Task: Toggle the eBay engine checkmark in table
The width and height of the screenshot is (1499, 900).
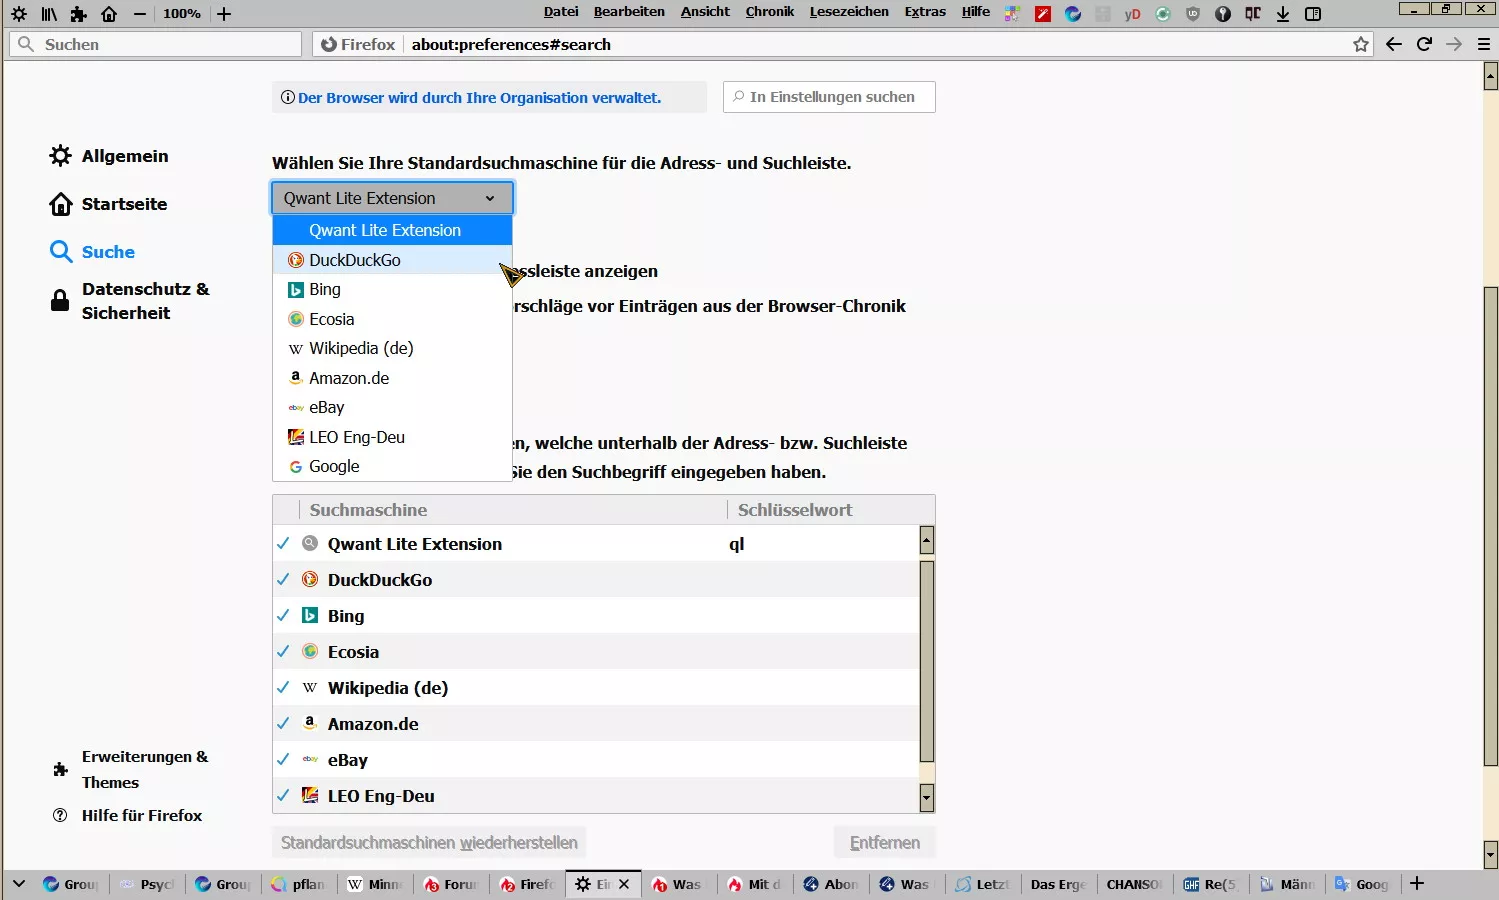Action: pyautogui.click(x=283, y=760)
